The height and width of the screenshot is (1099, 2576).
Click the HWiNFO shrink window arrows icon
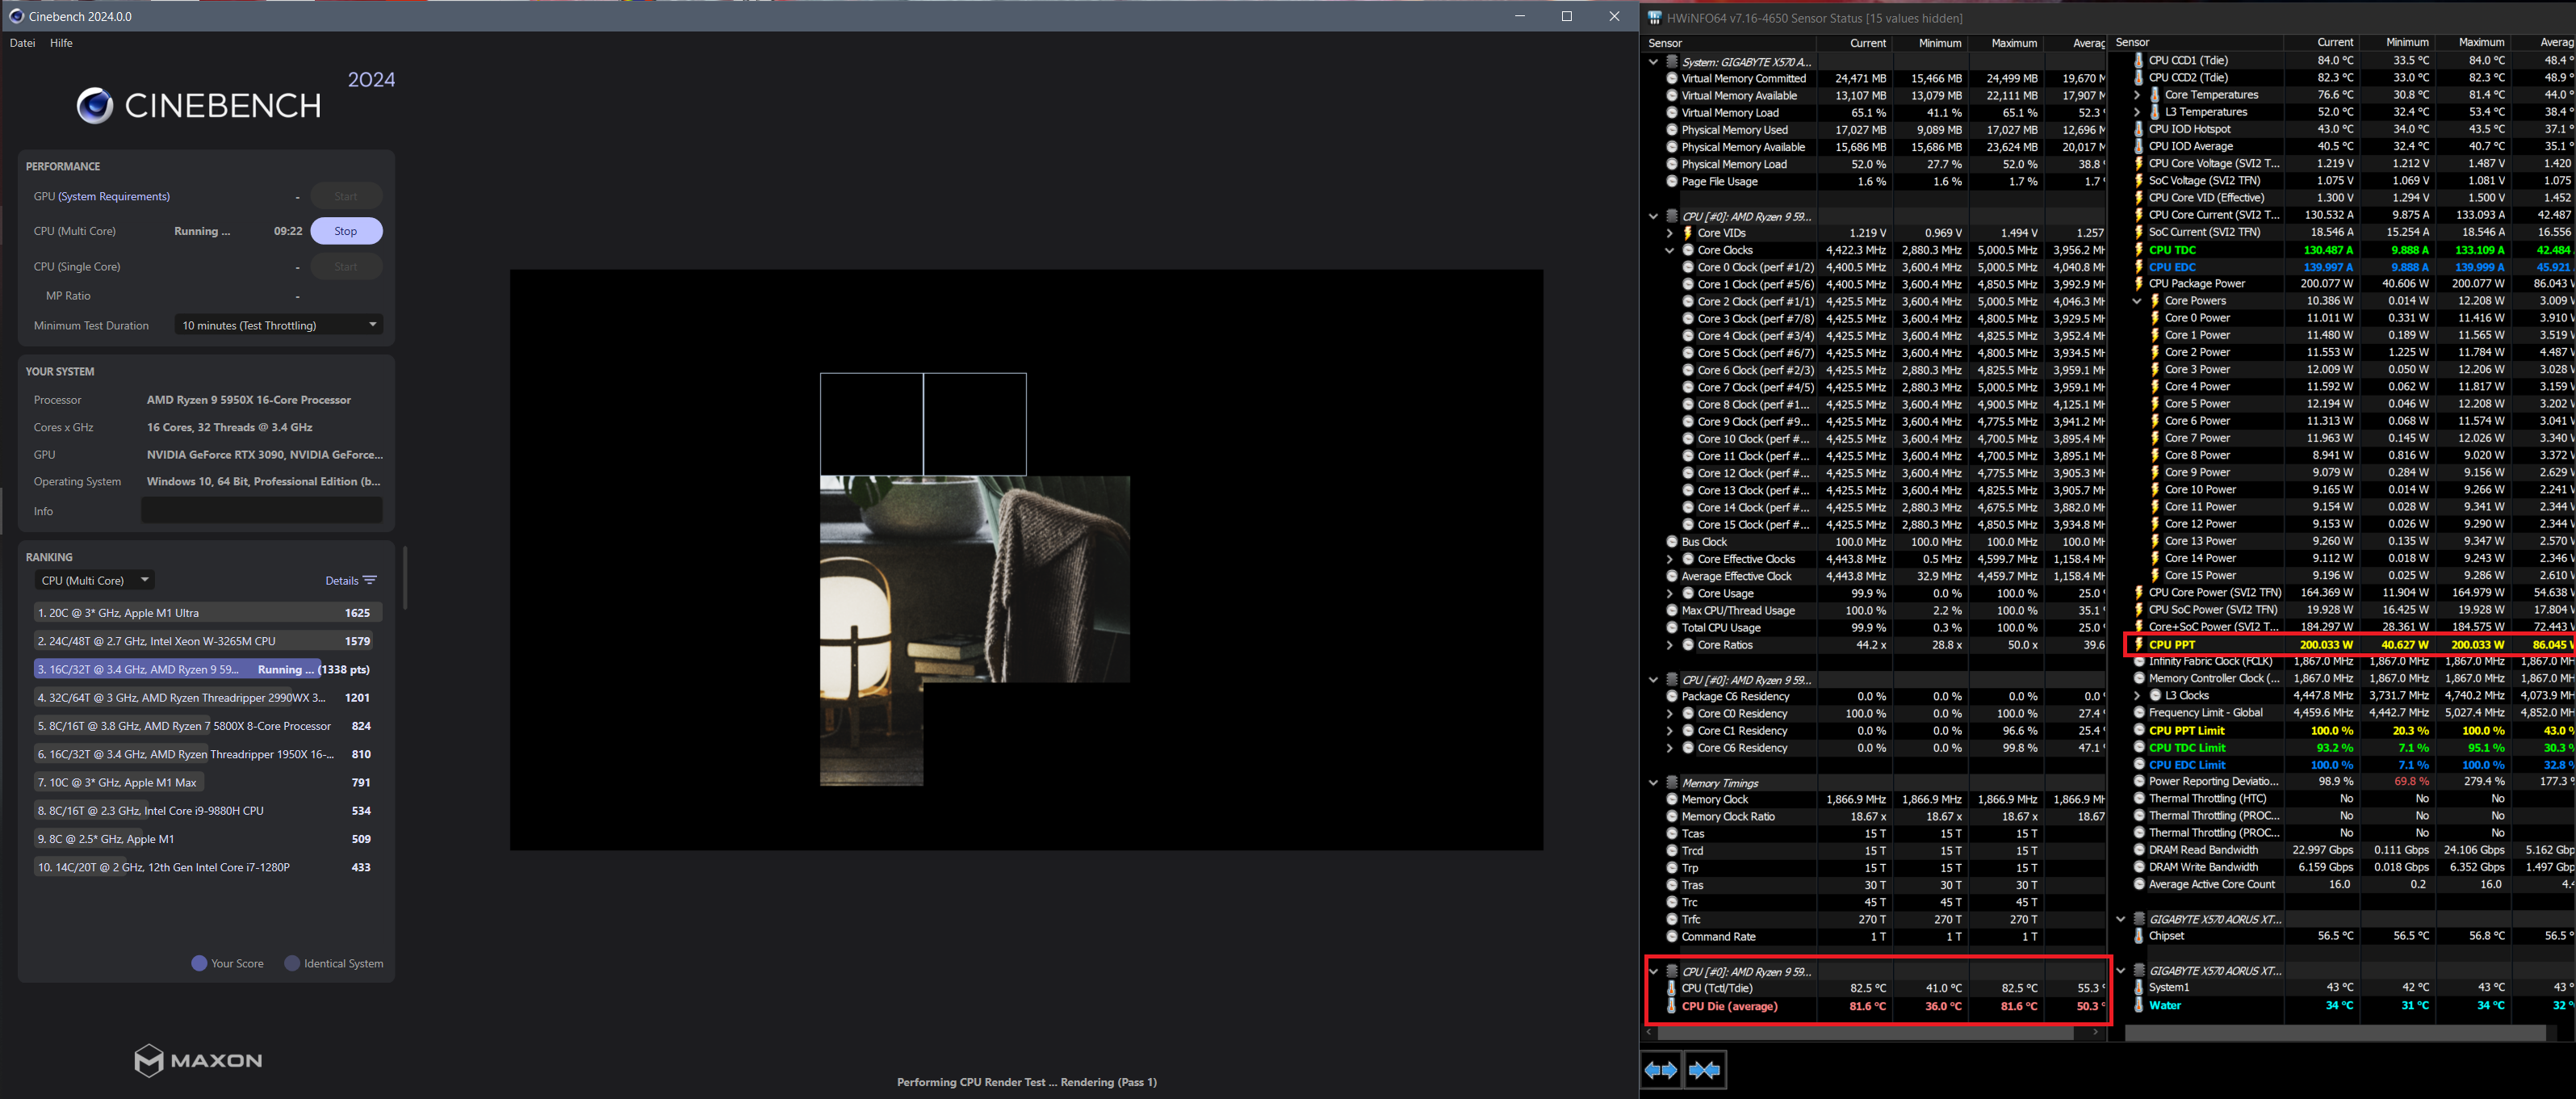point(1704,1070)
